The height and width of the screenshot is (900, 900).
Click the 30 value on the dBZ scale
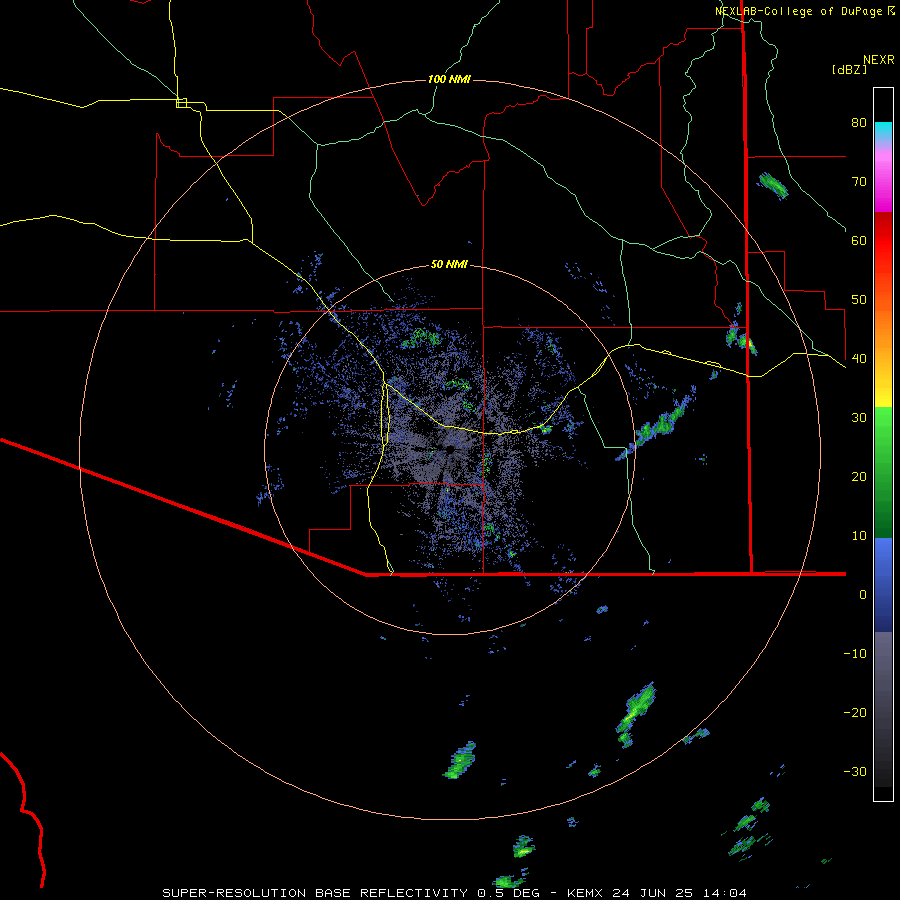tap(859, 417)
